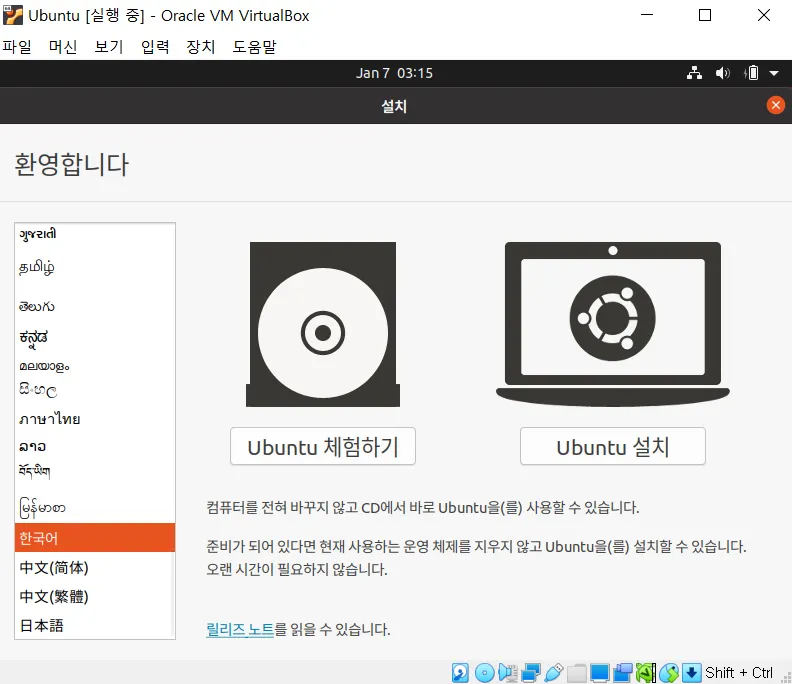This screenshot has height=684, width=792.
Task: Select 中文(简体) language in list
Action: click(x=95, y=567)
